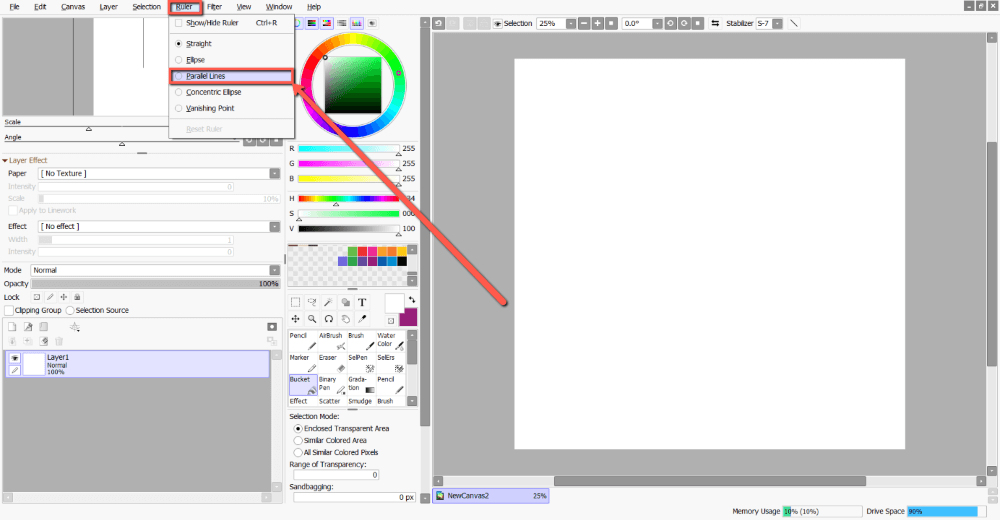The height and width of the screenshot is (520, 1000).
Task: Select the Text tool
Action: tap(362, 302)
